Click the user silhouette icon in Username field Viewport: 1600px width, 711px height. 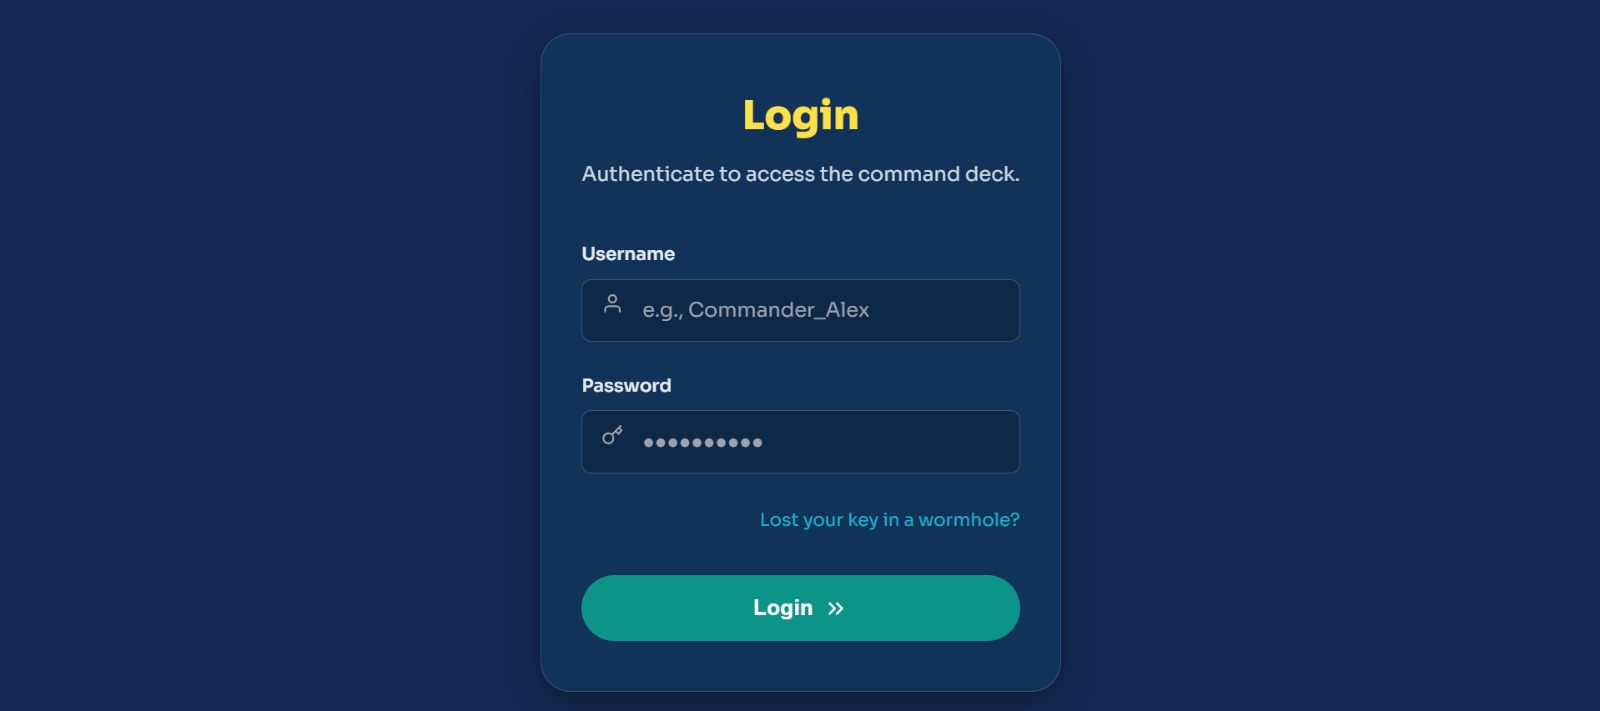pos(612,303)
